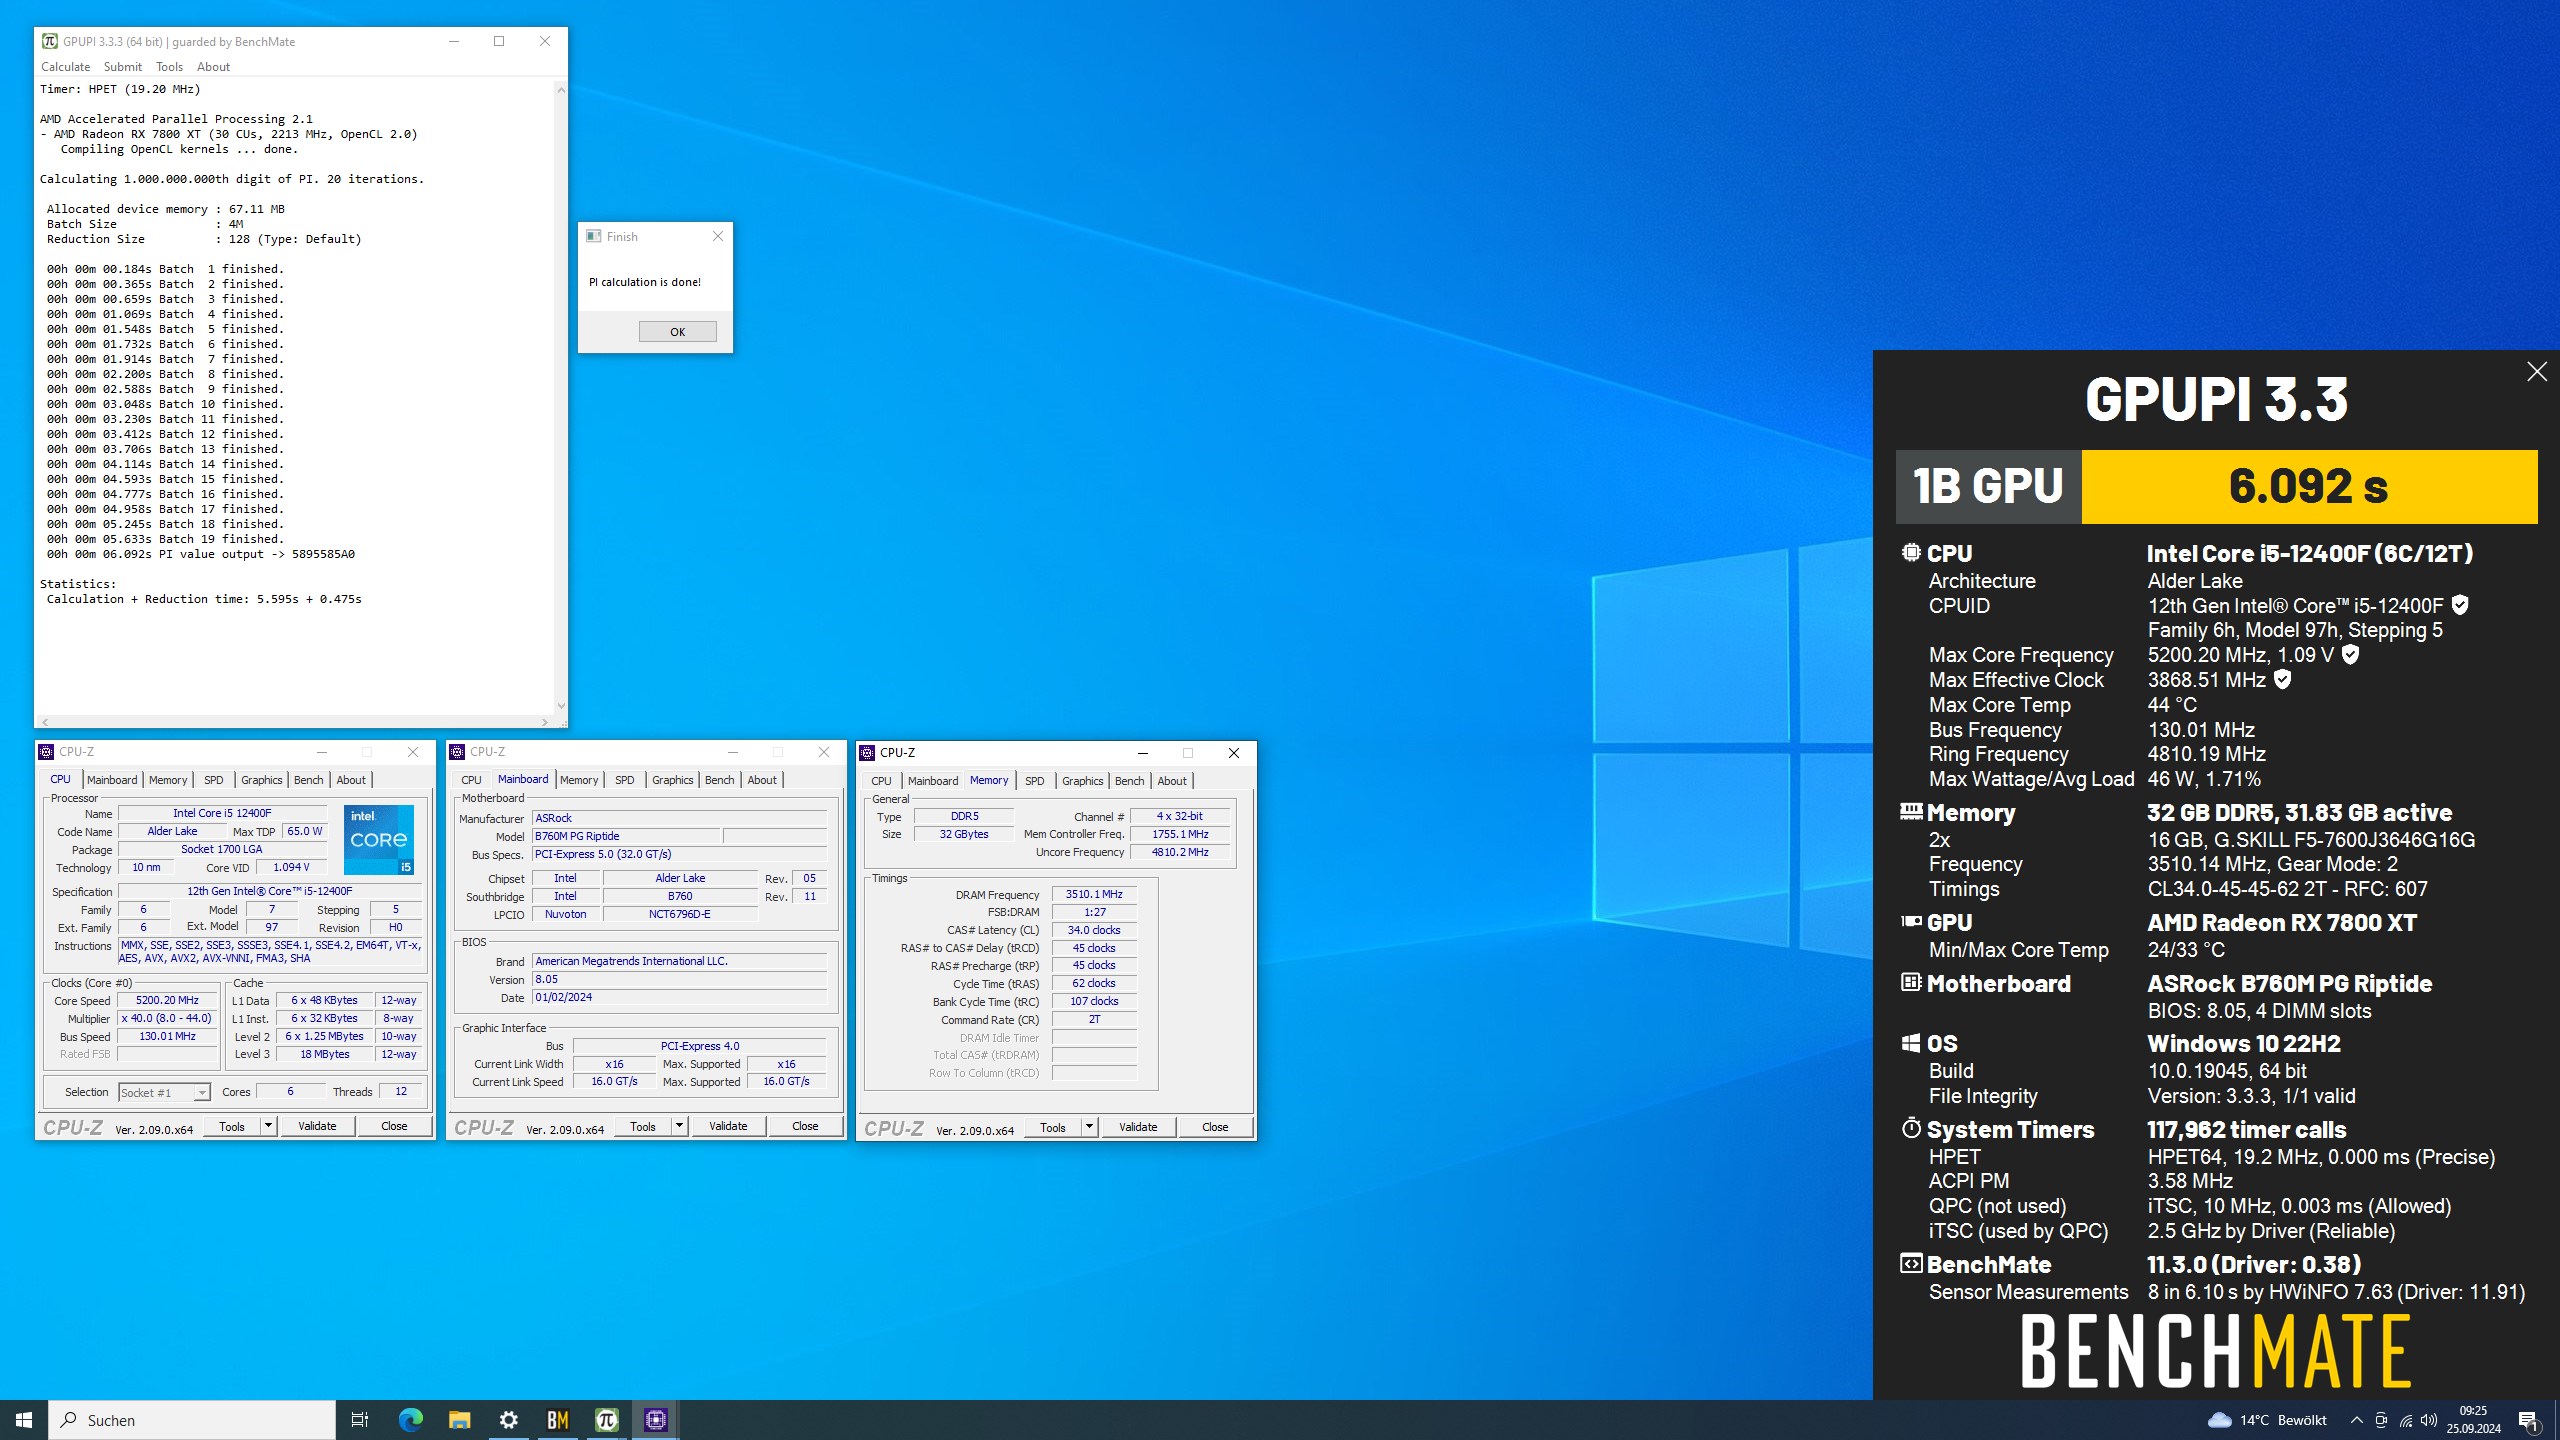The width and height of the screenshot is (2560, 1440).
Task: Click the horizontal scrollbar right arrow in GPUPI
Action: click(x=544, y=722)
